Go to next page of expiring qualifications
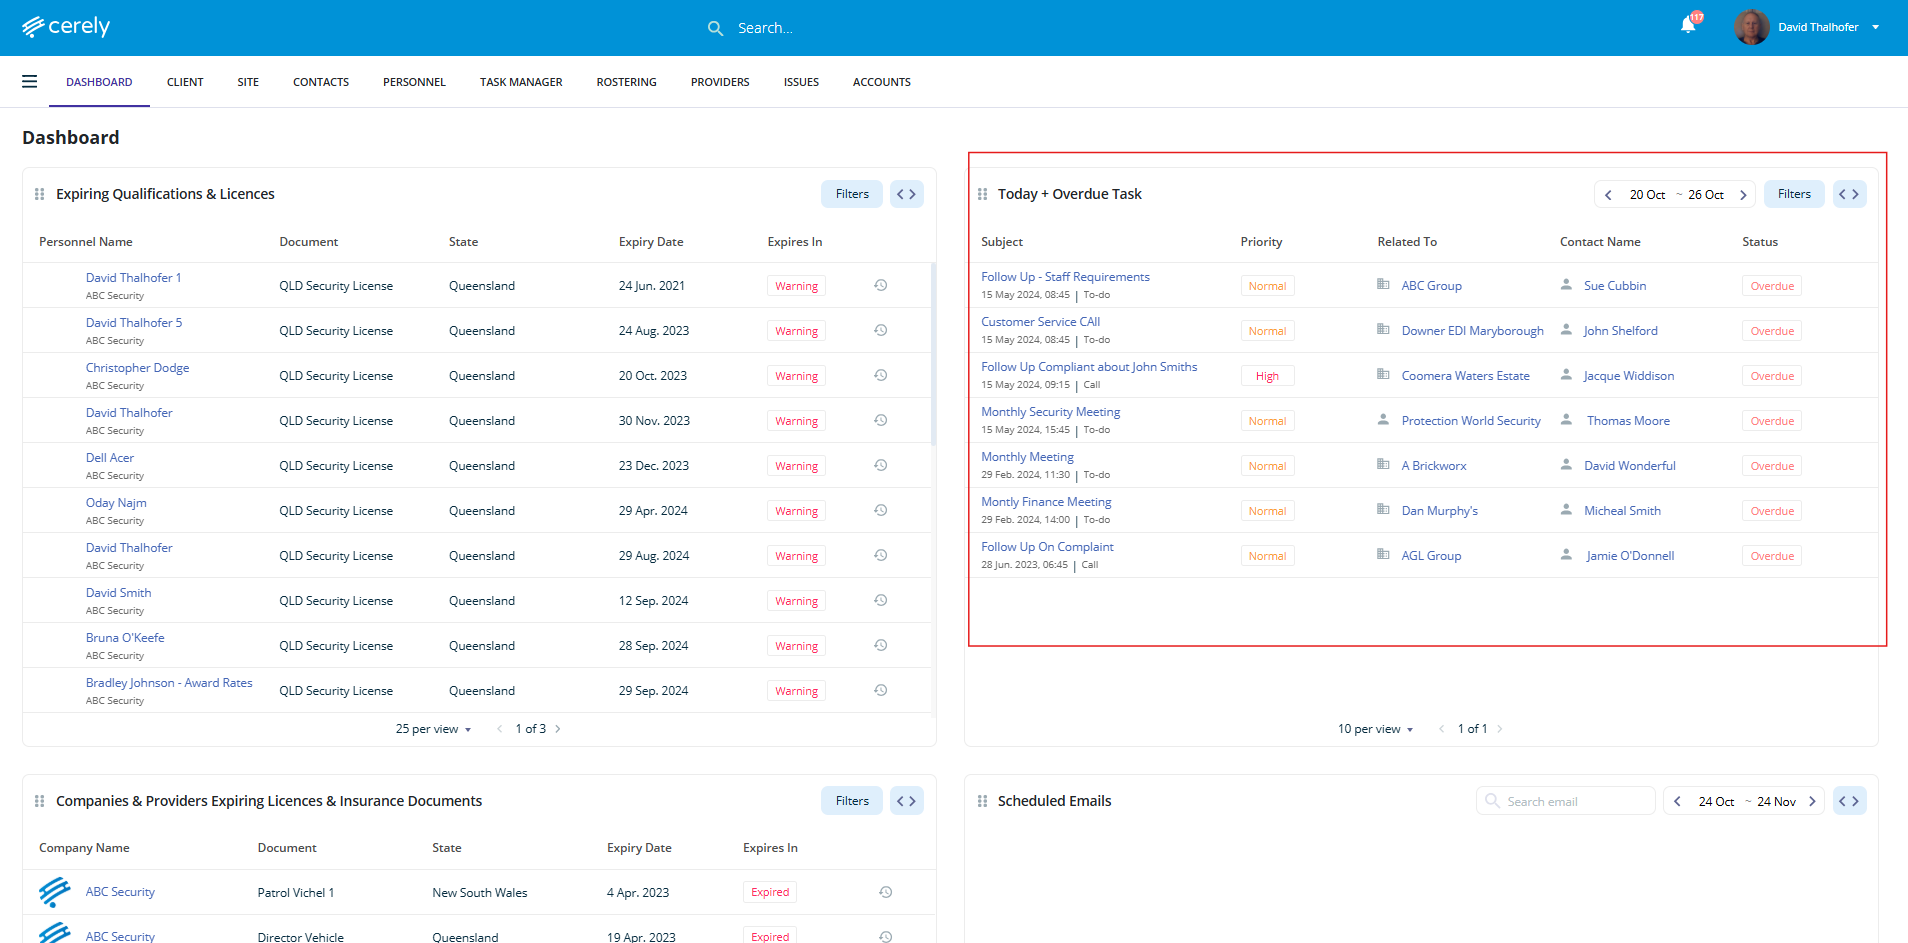The height and width of the screenshot is (943, 1908). pos(558,729)
